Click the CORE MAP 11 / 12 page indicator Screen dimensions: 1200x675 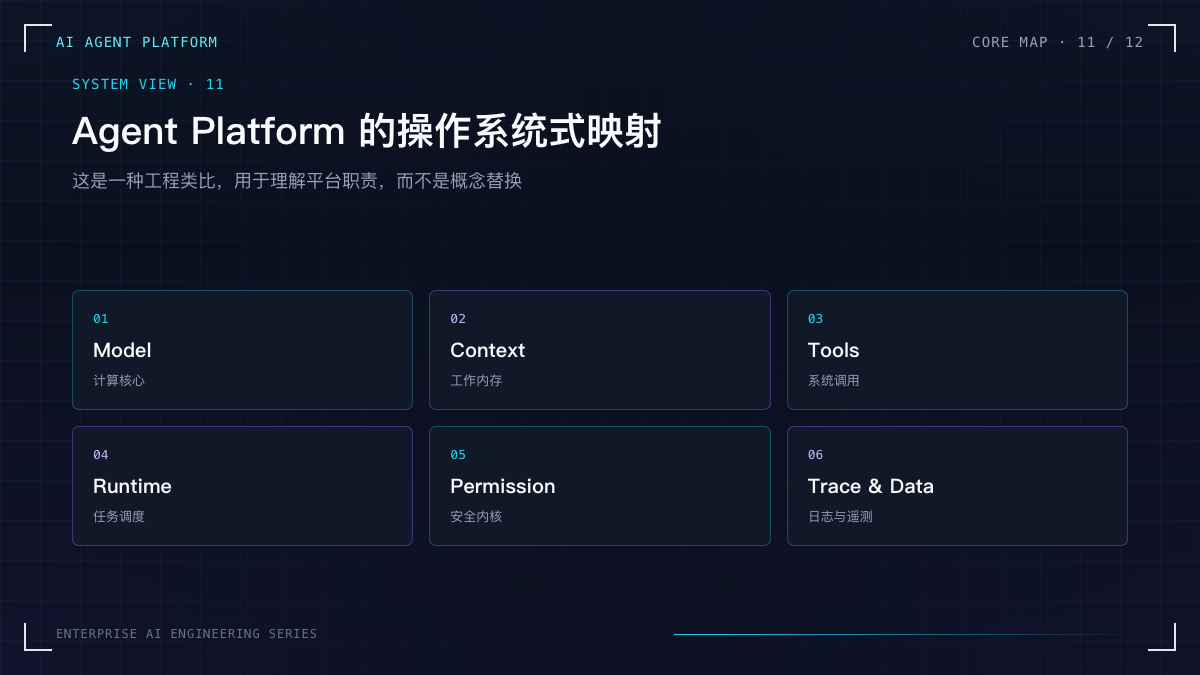click(1058, 42)
